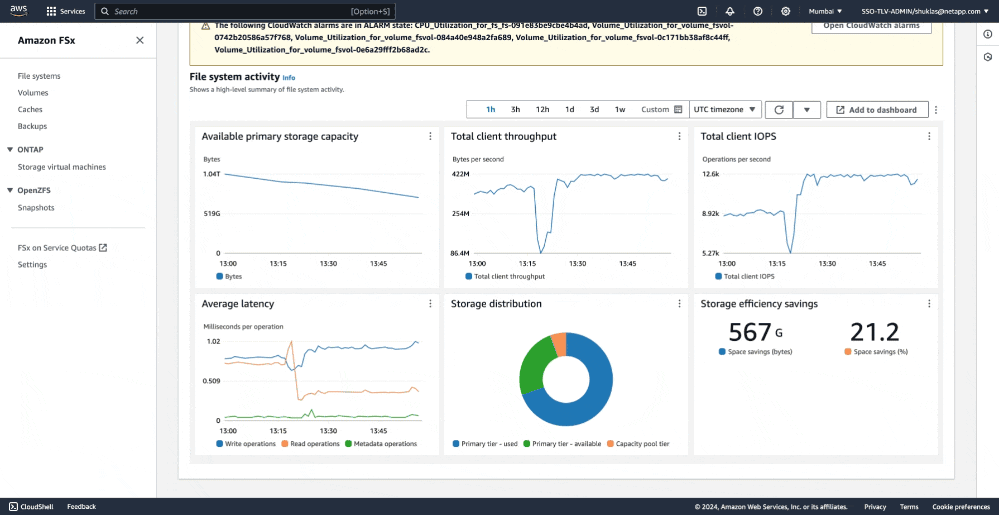Open Backups in the sidebar
Screen dimensions: 999x515
click(x=32, y=126)
